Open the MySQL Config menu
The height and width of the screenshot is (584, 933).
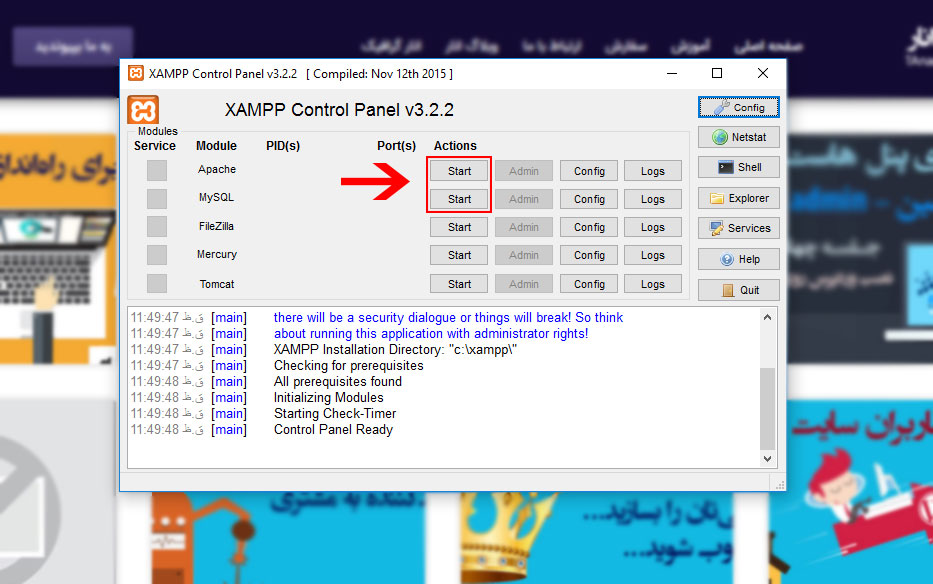[589, 199]
